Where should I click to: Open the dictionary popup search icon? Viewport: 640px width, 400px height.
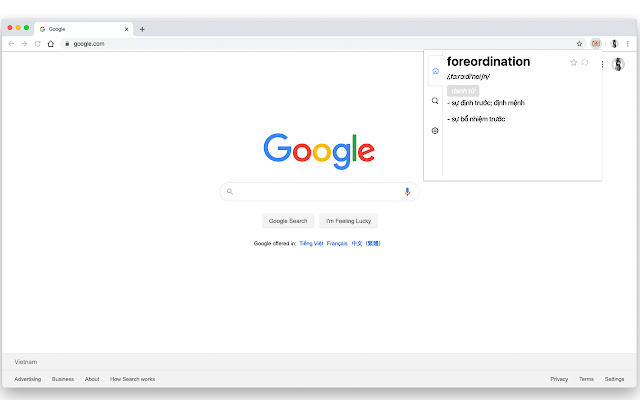click(x=435, y=101)
